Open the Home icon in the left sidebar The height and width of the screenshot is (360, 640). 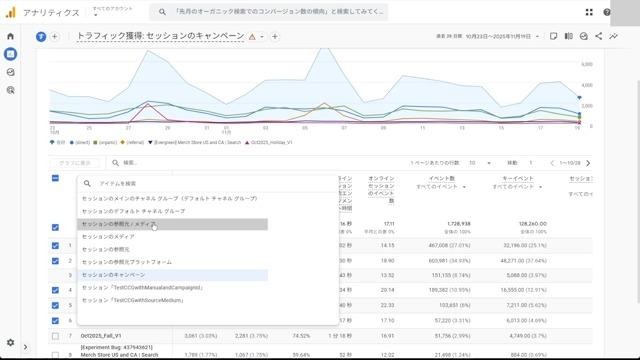point(11,36)
